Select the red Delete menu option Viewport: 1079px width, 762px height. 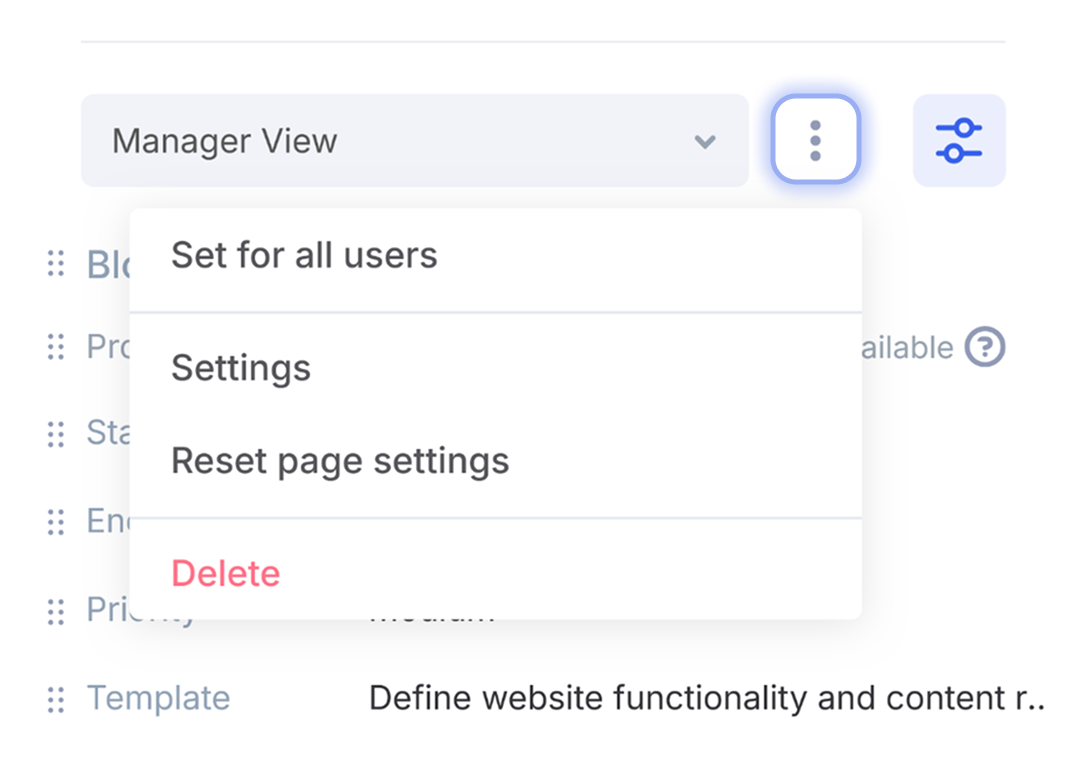click(225, 574)
